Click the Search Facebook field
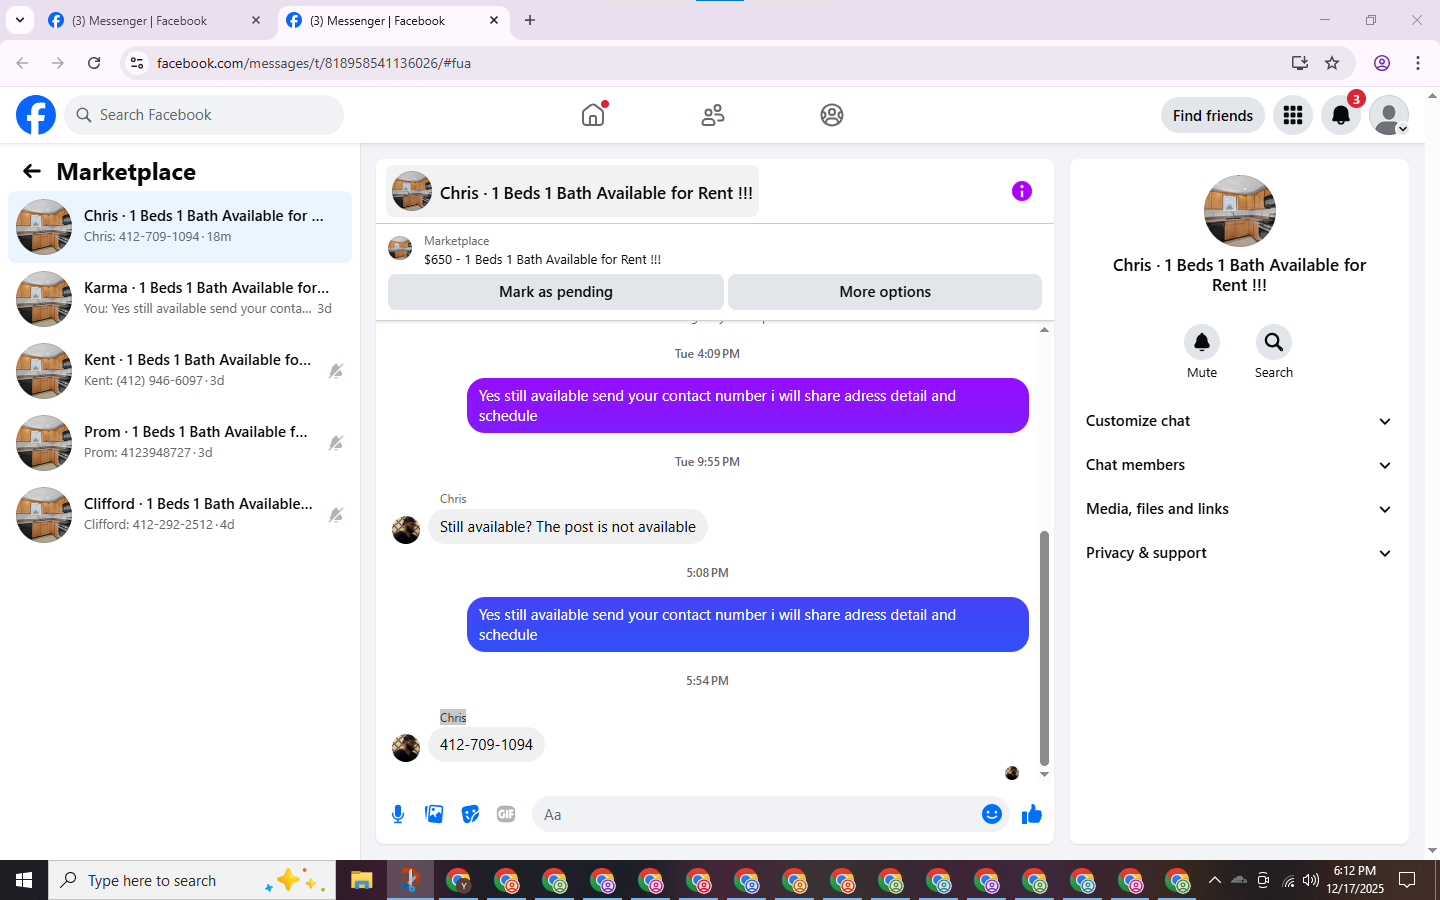The image size is (1440, 900). click(x=204, y=115)
